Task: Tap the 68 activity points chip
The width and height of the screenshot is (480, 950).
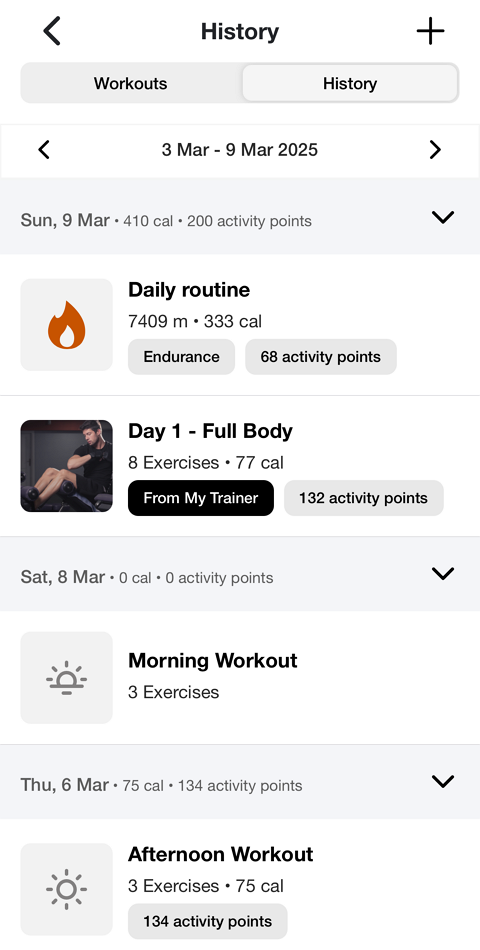Action: [x=321, y=357]
